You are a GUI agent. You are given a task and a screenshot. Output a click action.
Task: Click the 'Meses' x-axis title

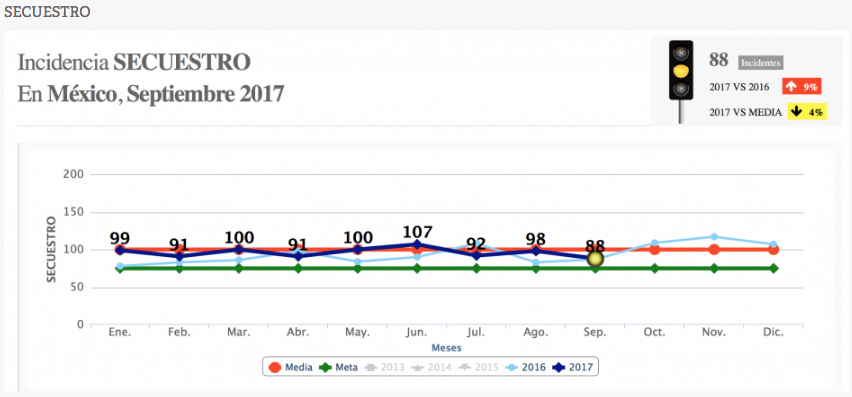446,348
